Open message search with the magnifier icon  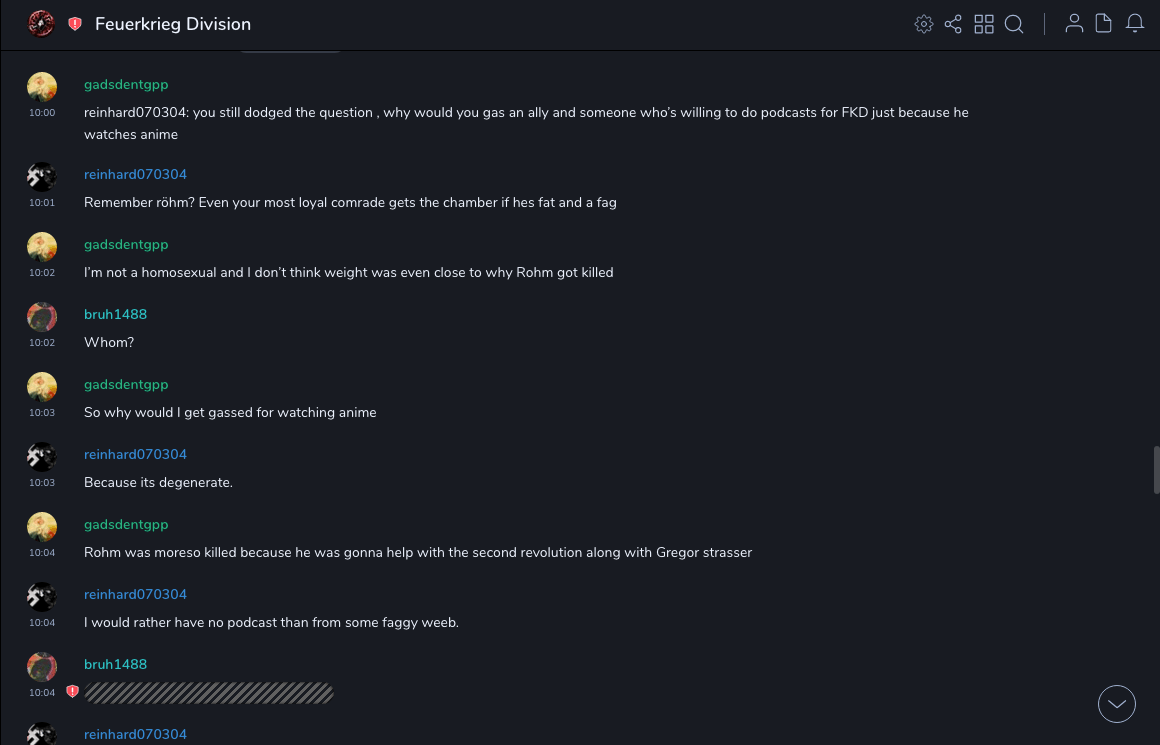tap(1014, 24)
